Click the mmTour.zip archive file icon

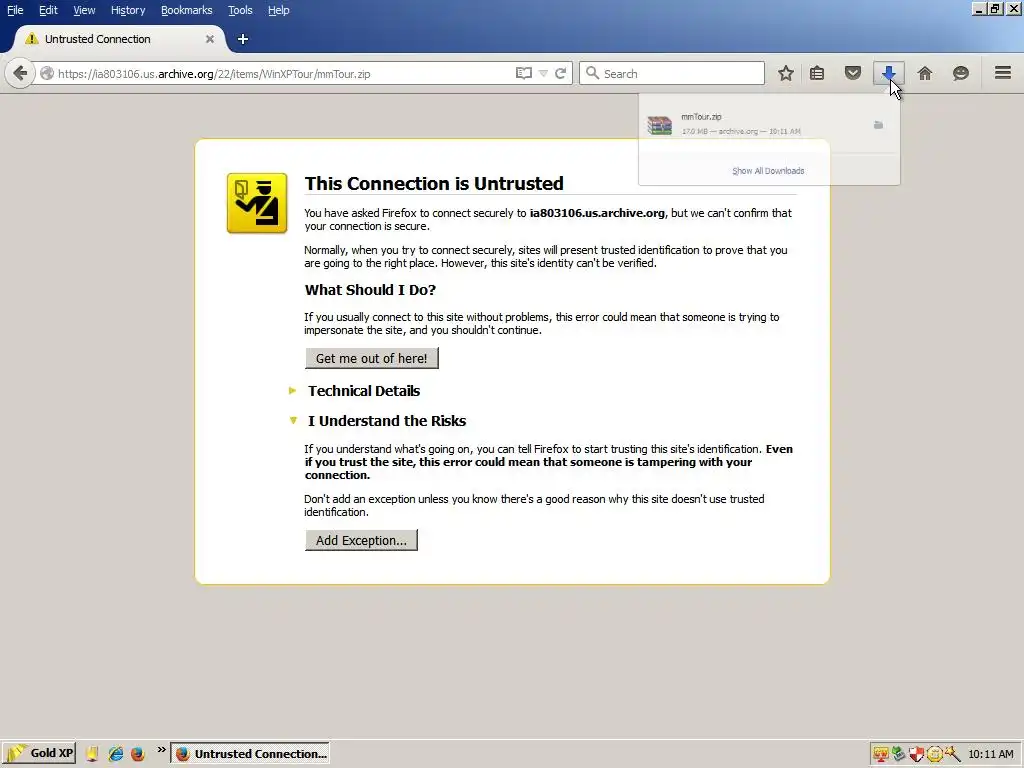click(660, 125)
